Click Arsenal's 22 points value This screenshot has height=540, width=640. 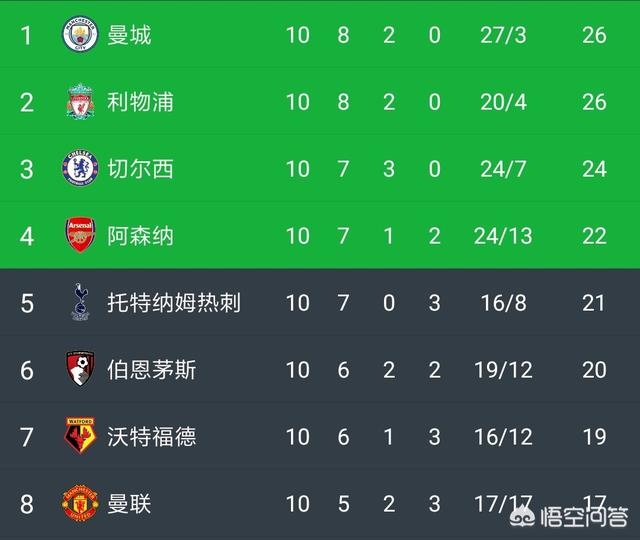[594, 236]
